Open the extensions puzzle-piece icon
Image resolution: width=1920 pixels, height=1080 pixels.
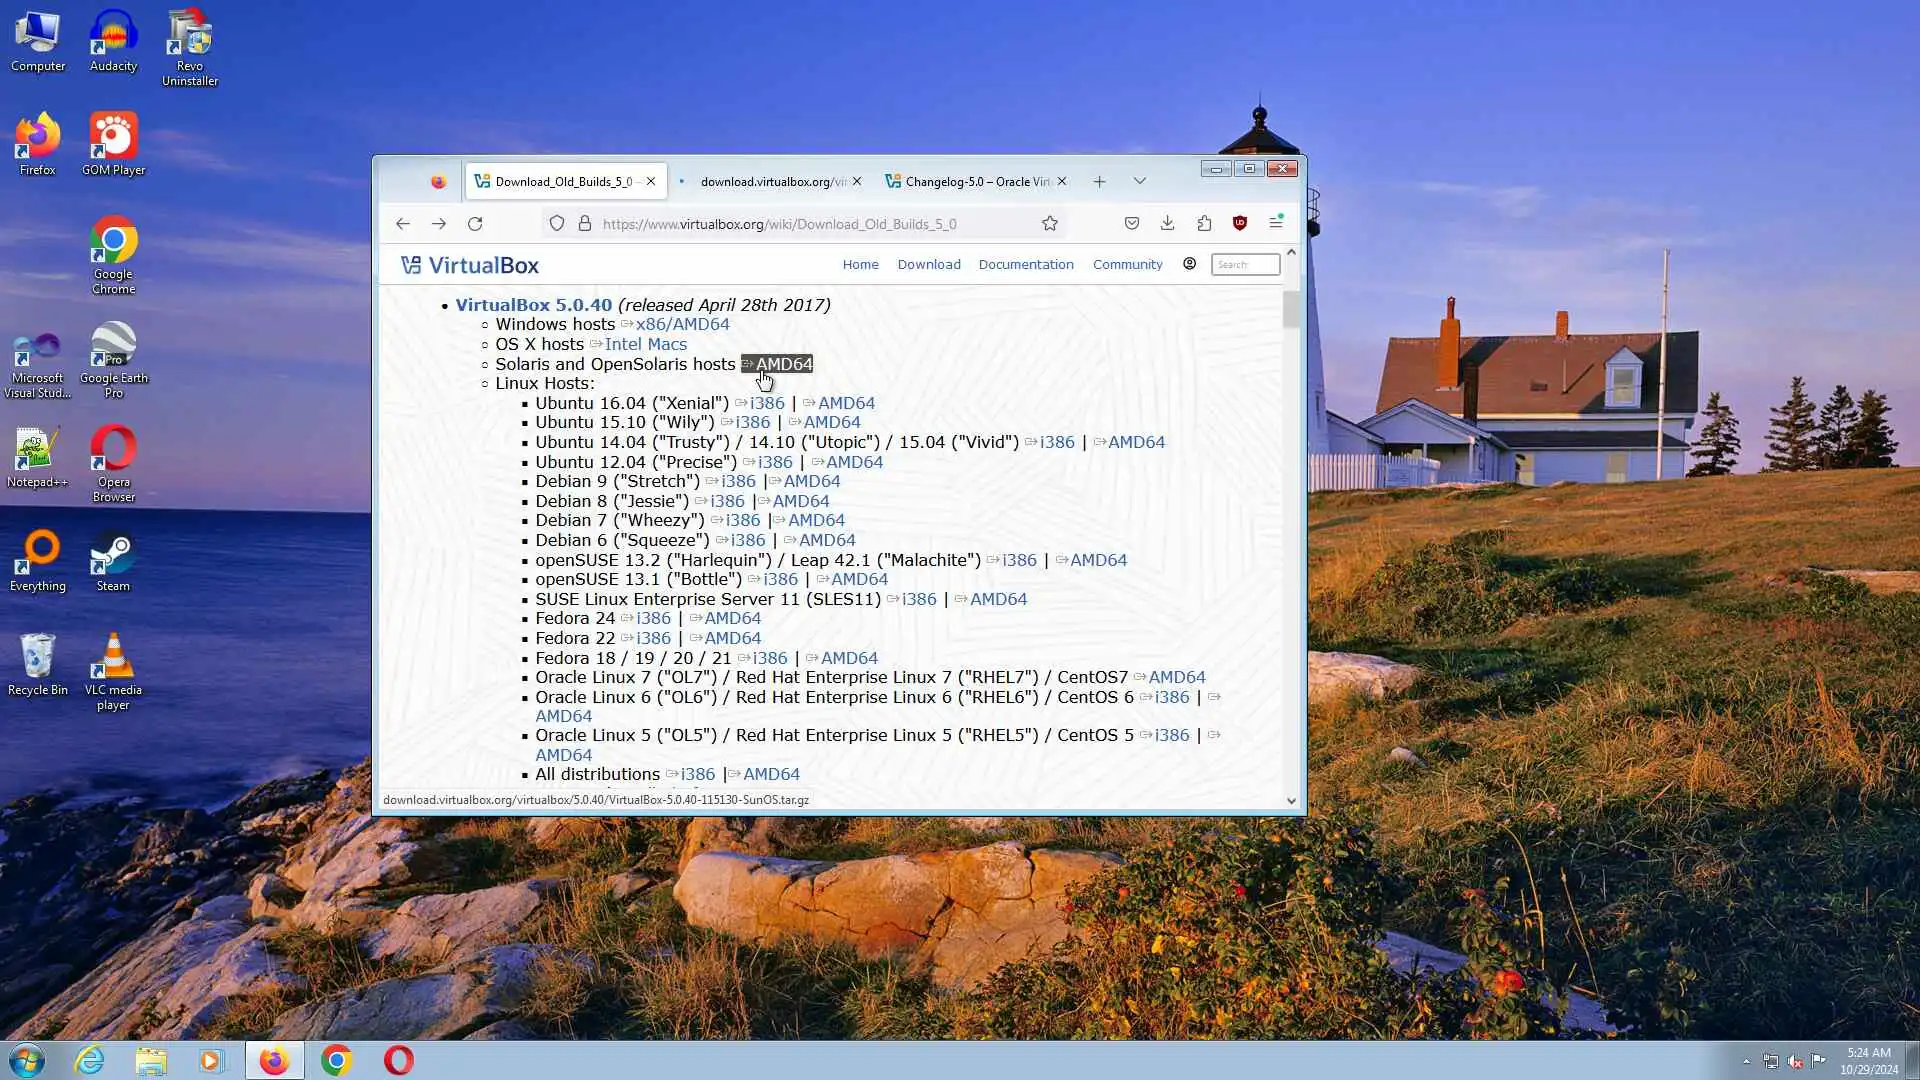(x=1204, y=224)
